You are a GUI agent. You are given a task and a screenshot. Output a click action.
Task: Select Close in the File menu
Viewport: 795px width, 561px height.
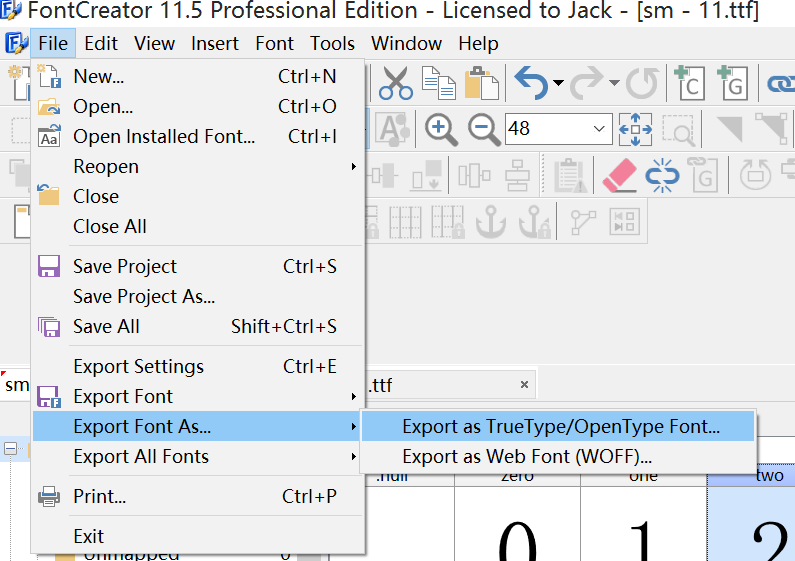point(198,196)
